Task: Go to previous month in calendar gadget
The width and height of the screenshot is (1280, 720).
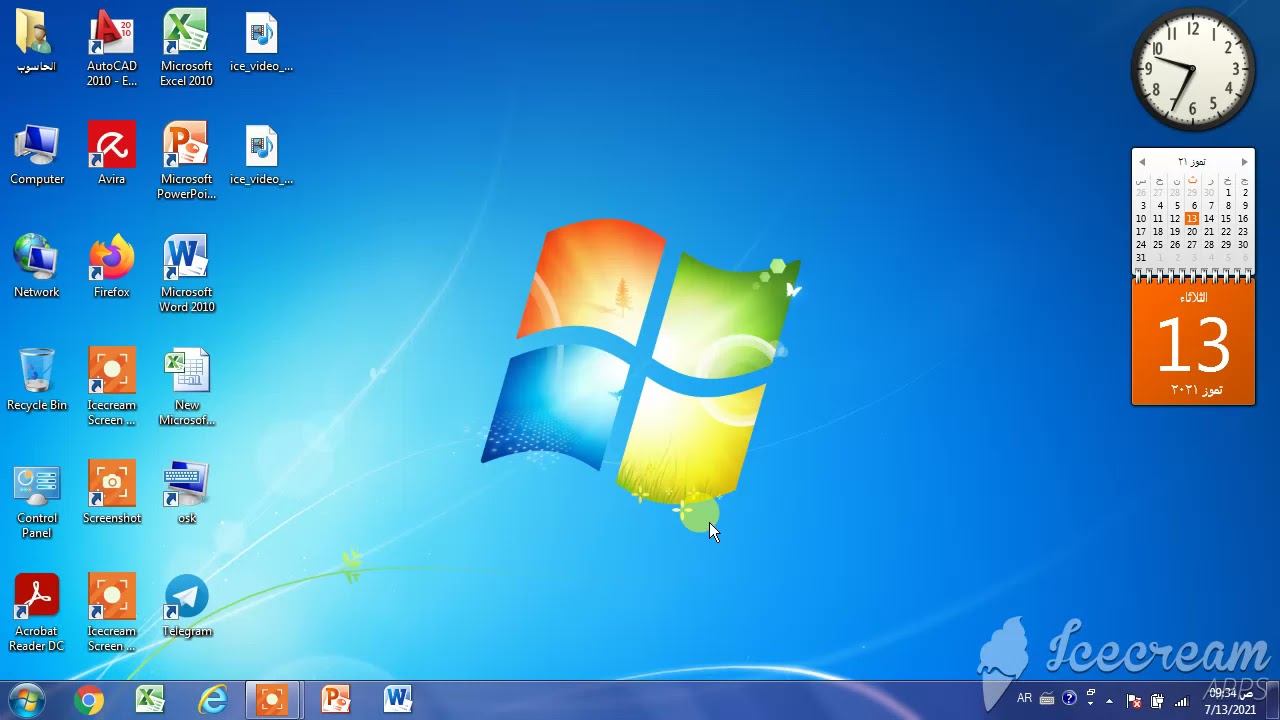Action: point(1142,162)
